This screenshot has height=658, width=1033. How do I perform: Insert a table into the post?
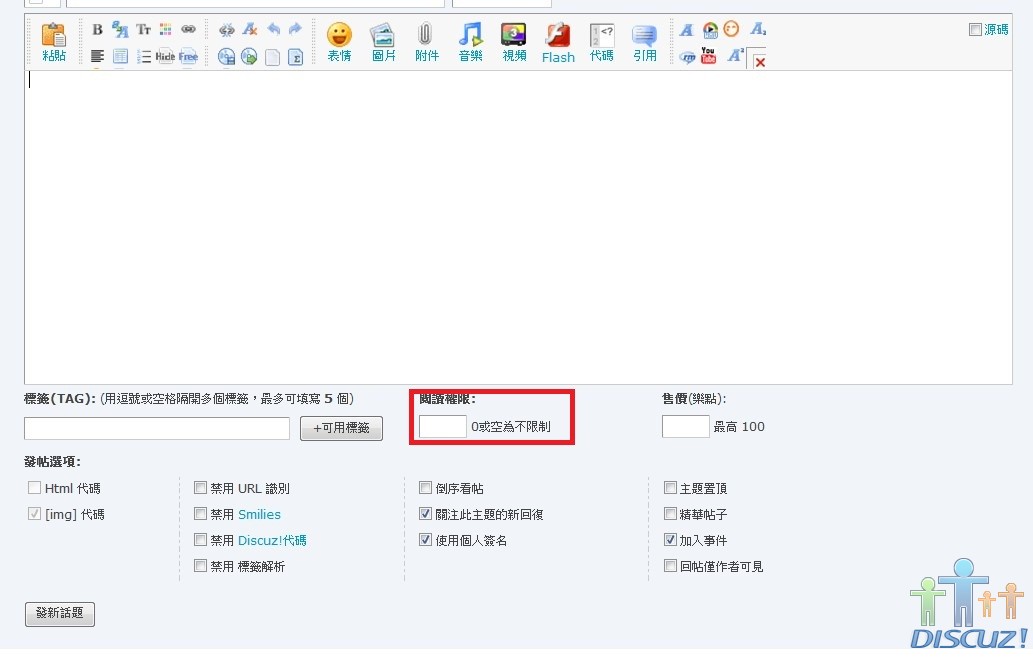120,57
